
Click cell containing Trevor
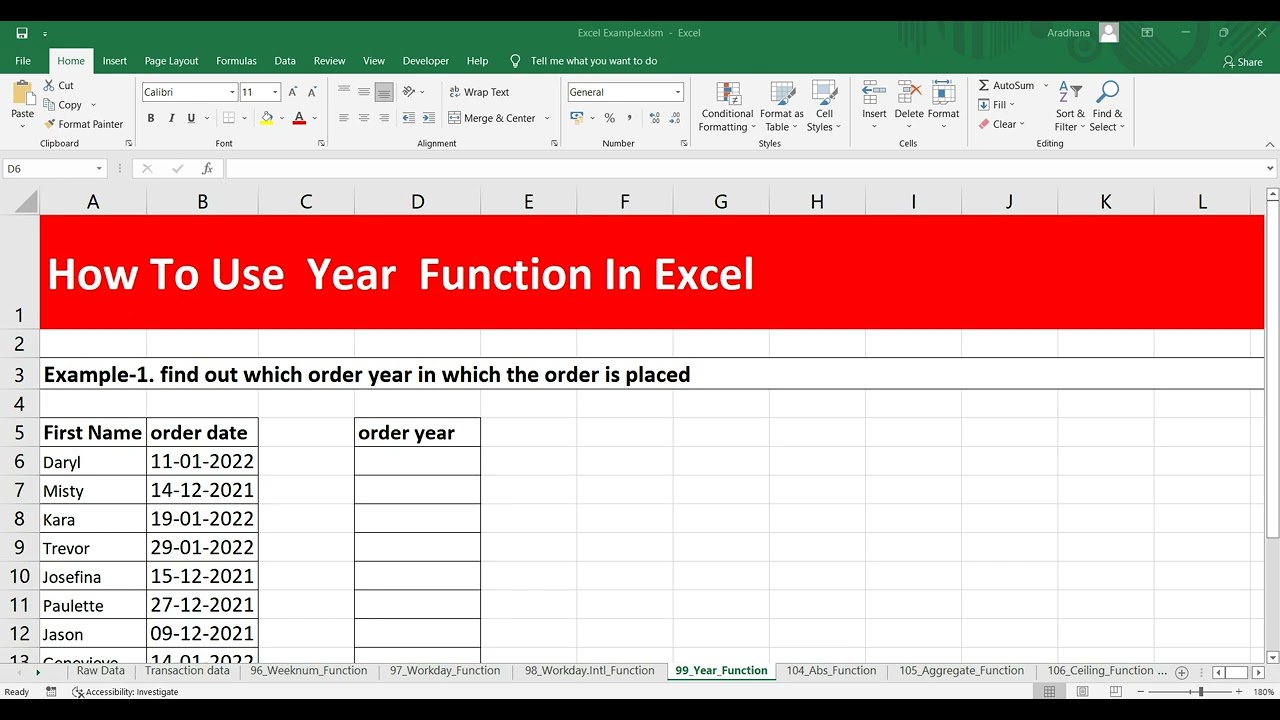[93, 548]
